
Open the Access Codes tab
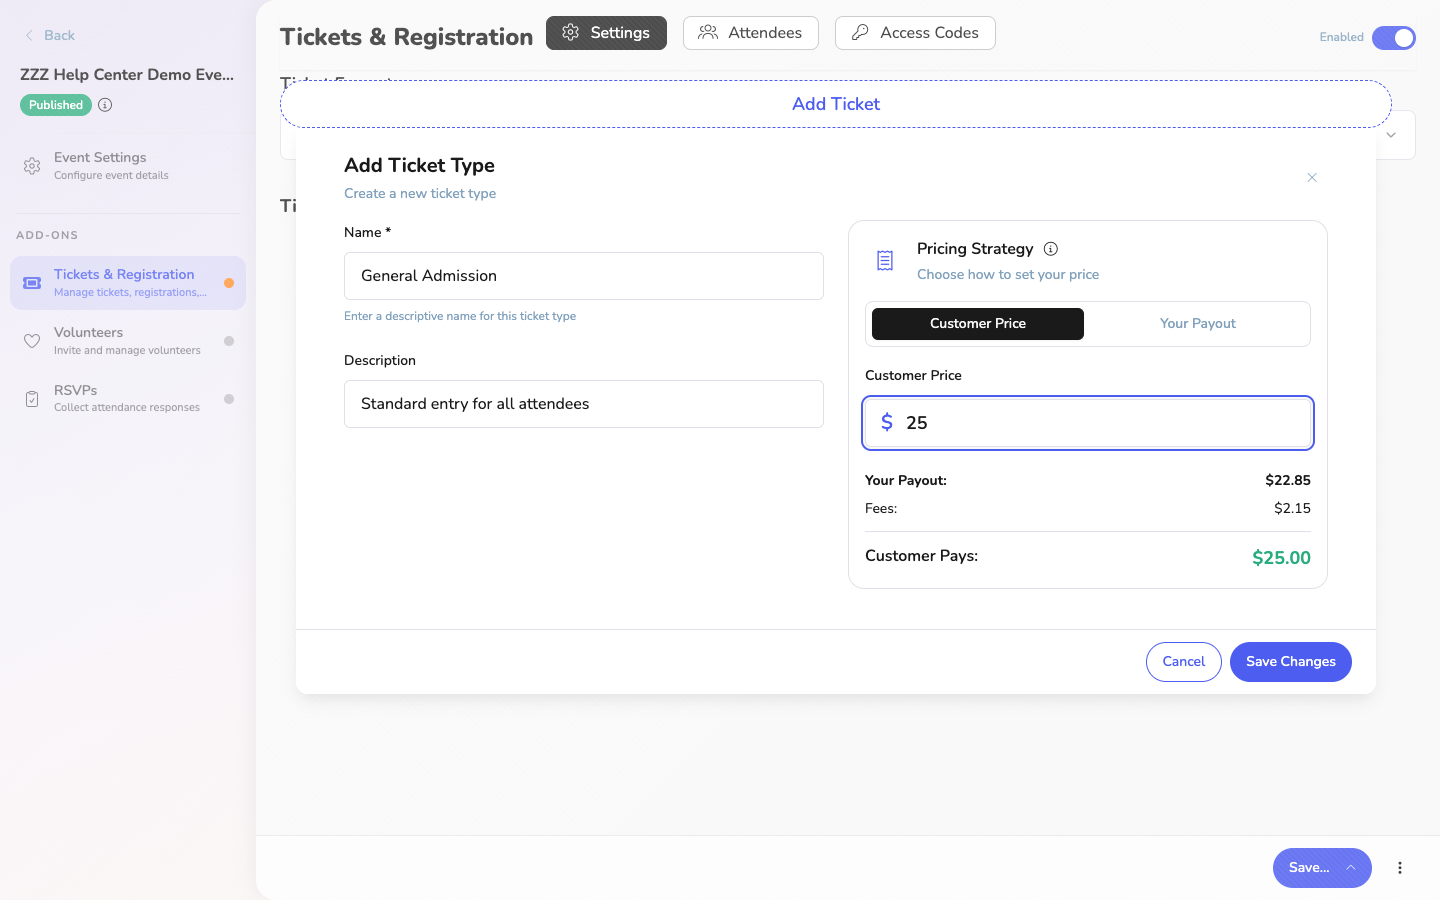(915, 33)
